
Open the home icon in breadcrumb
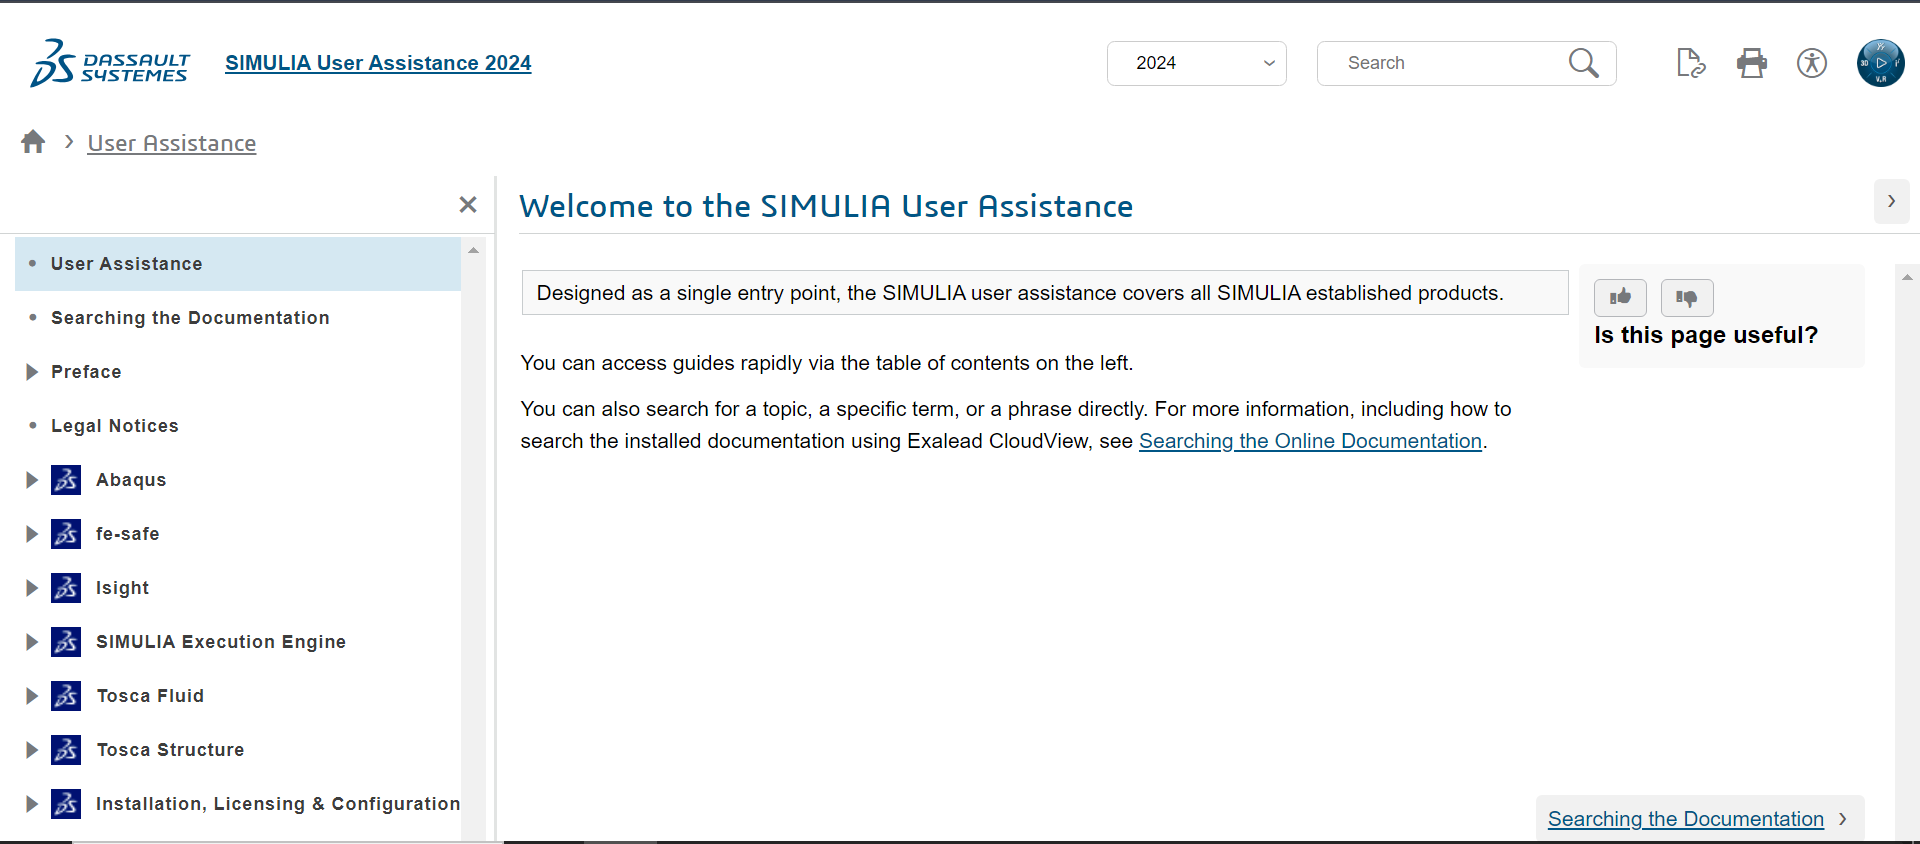pos(33,142)
